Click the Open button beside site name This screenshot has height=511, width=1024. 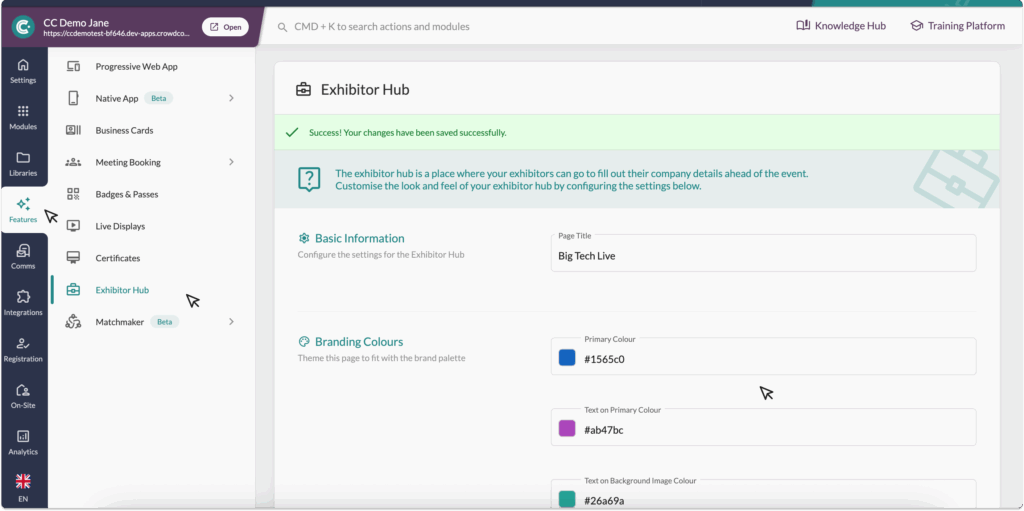click(225, 27)
